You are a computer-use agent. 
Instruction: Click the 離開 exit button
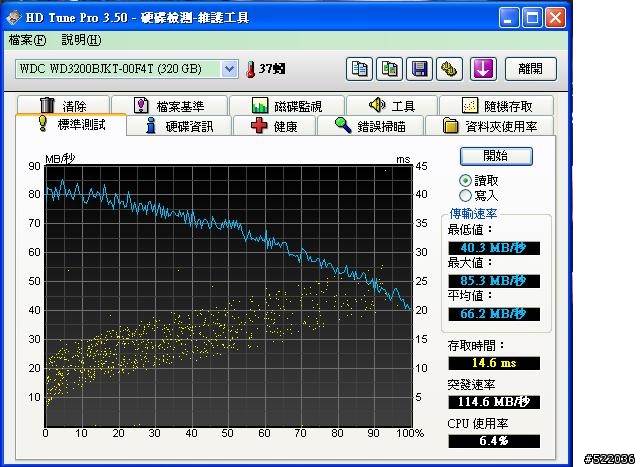coord(531,69)
